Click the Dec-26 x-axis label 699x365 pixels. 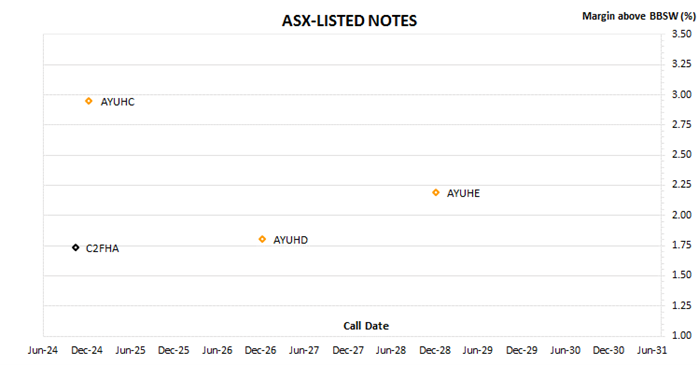[x=260, y=350]
